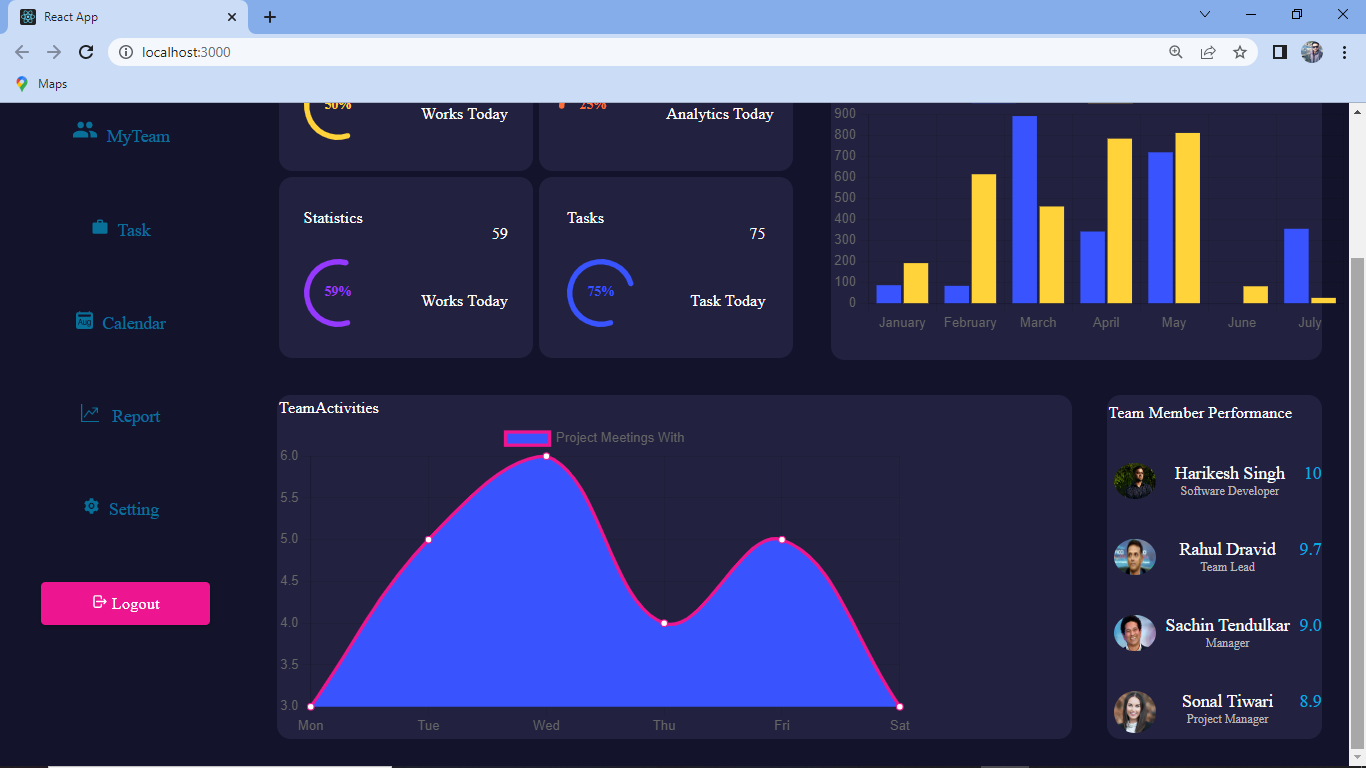This screenshot has height=768, width=1366.
Task: Click the zoom magnifier icon in address bar
Action: click(1176, 52)
